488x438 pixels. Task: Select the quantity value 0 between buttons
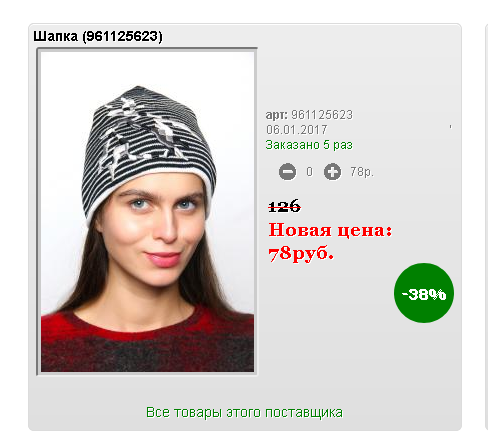tap(310, 172)
